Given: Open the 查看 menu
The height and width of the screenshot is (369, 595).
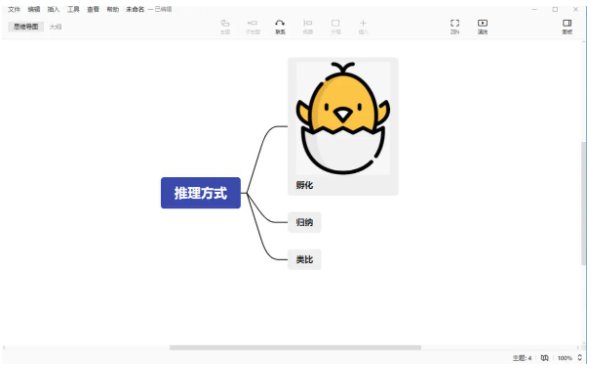Looking at the screenshot, I should click(x=93, y=9).
